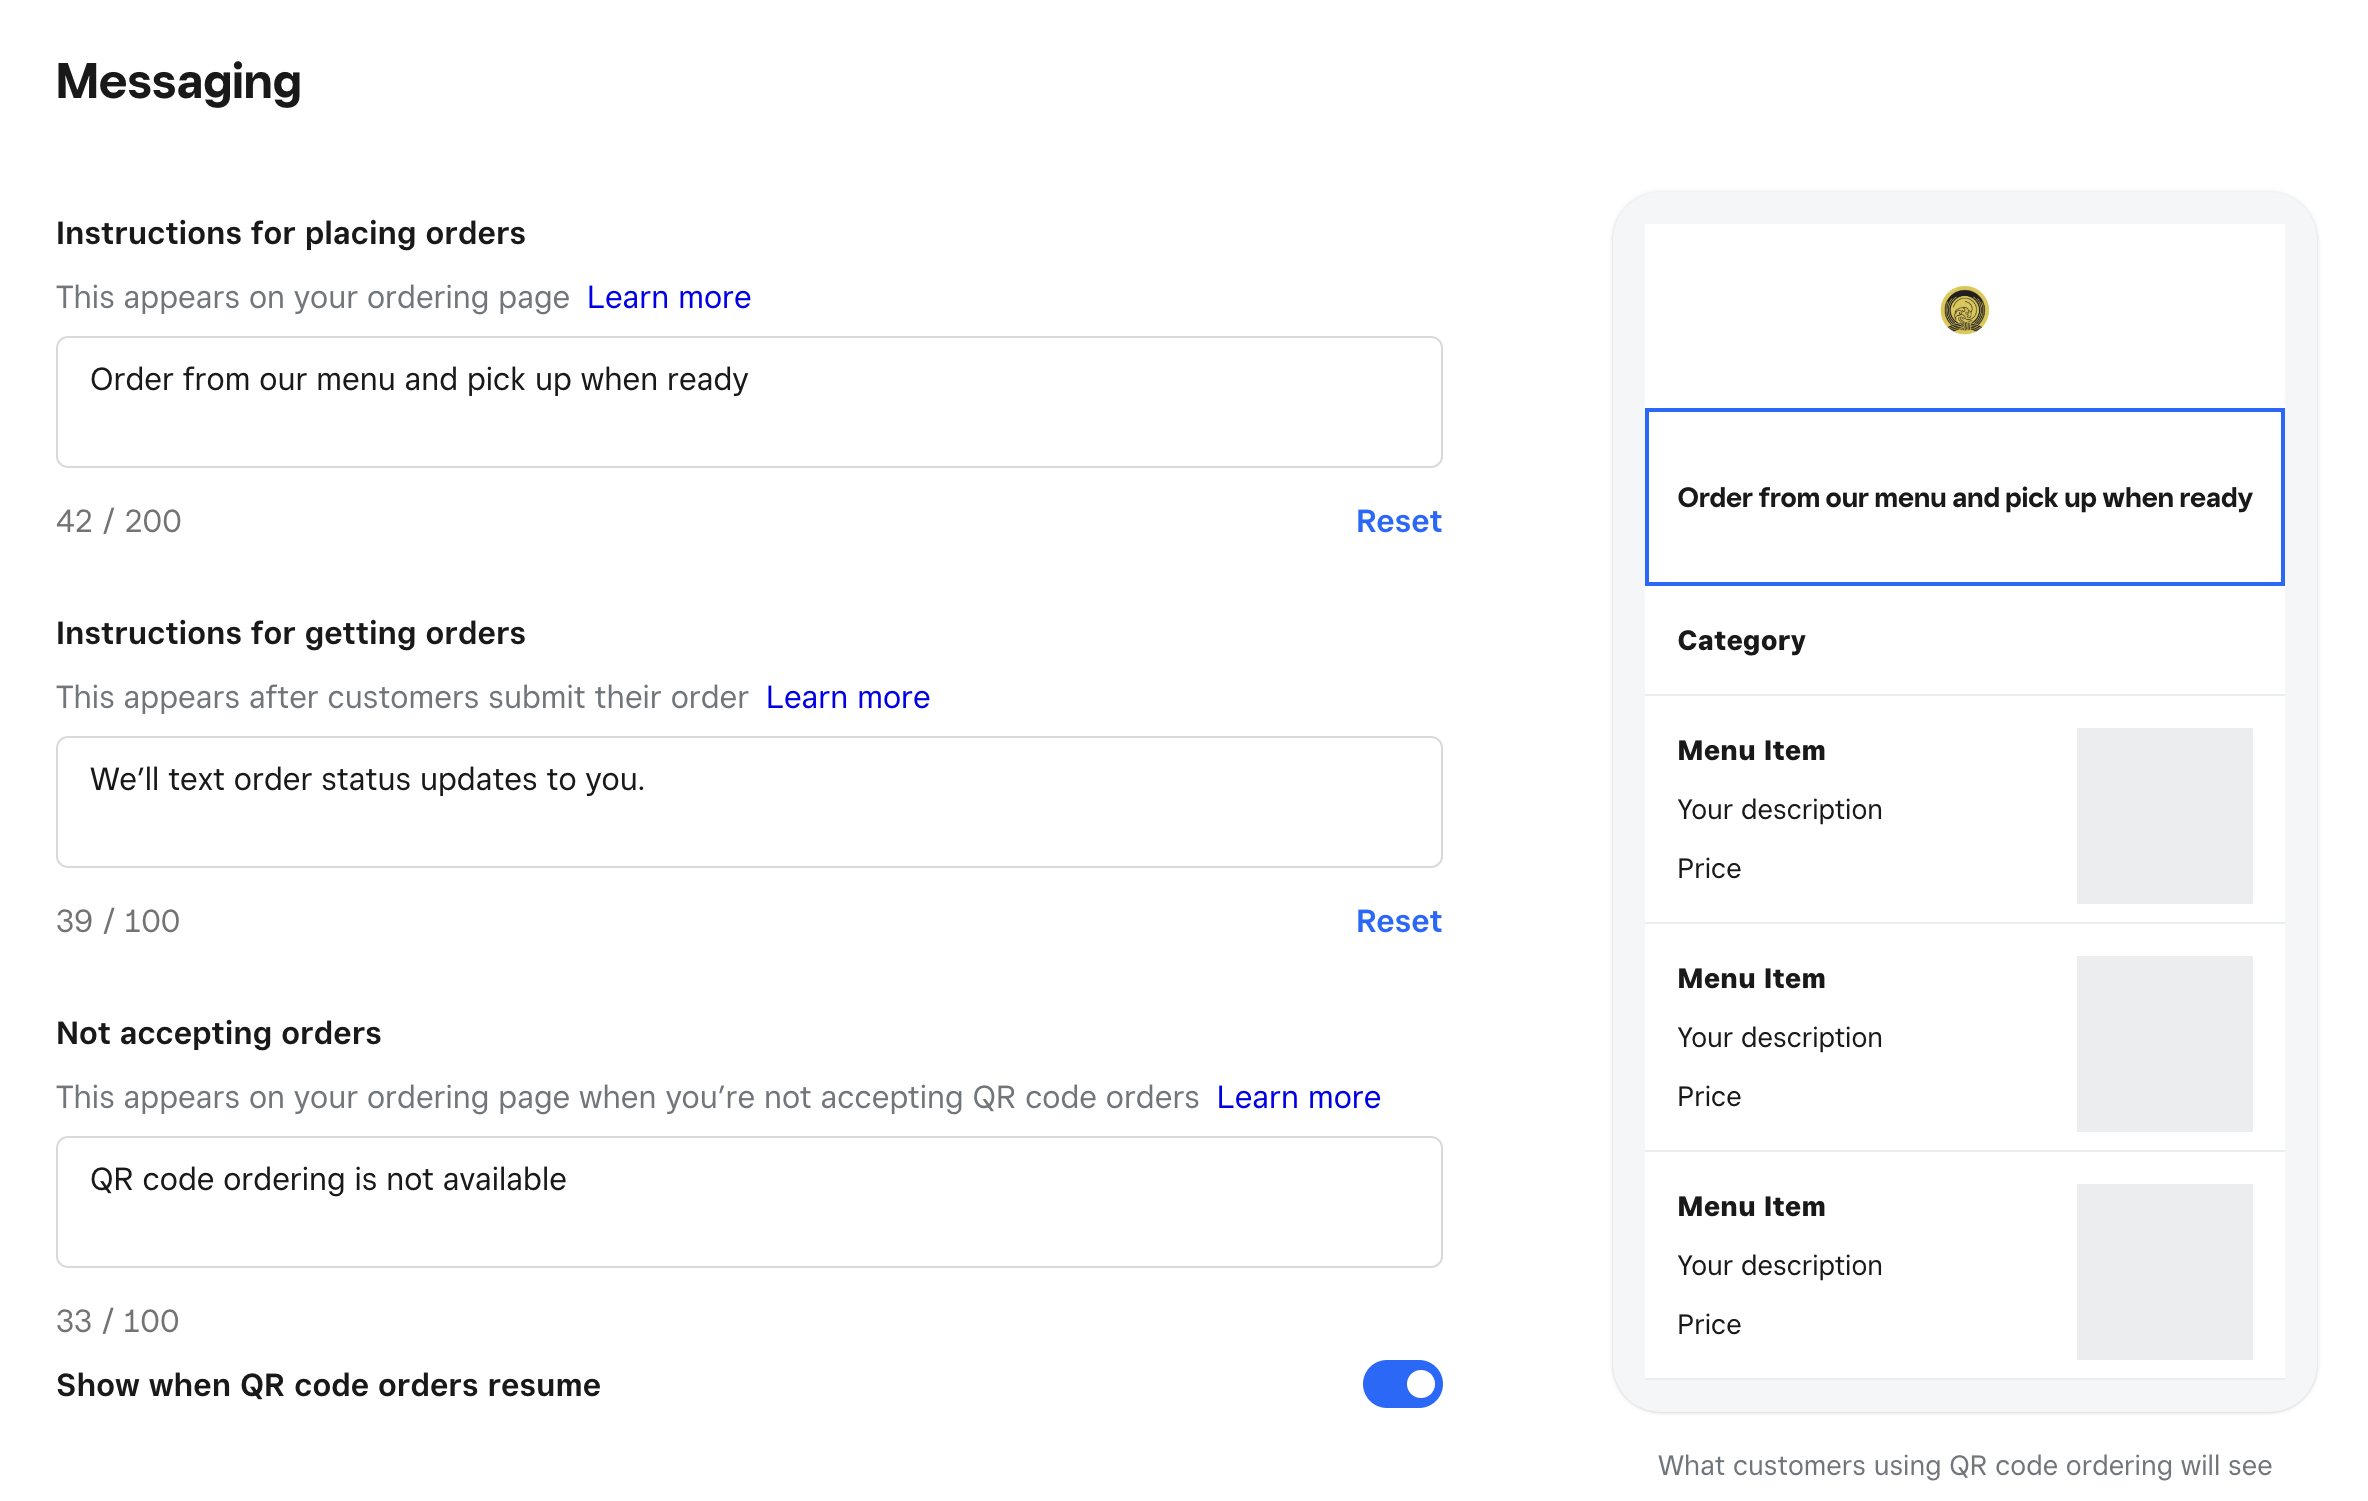Screen dimensions: 2368x1501
Task: Click 'This appears on your ordering page' placing-orders text
Action: pos(312,297)
